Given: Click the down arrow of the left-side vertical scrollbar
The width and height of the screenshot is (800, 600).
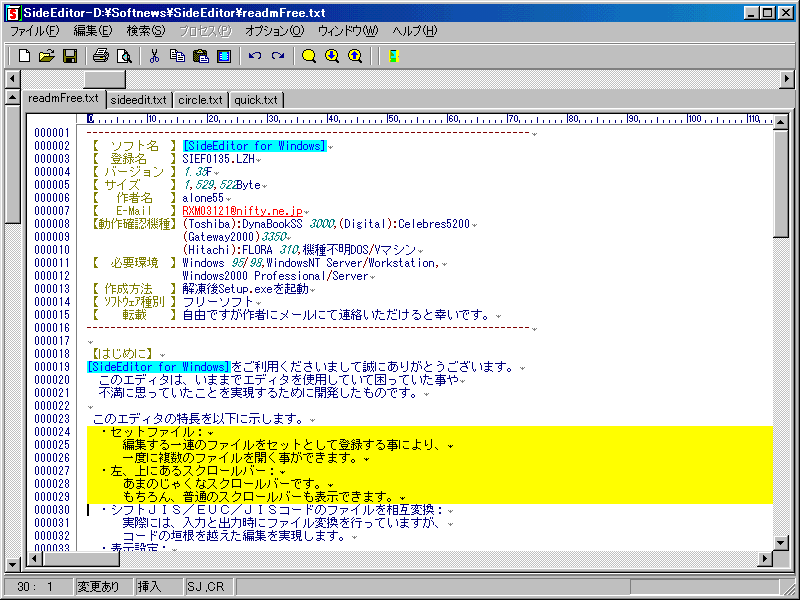Looking at the screenshot, I should click(x=12, y=565).
